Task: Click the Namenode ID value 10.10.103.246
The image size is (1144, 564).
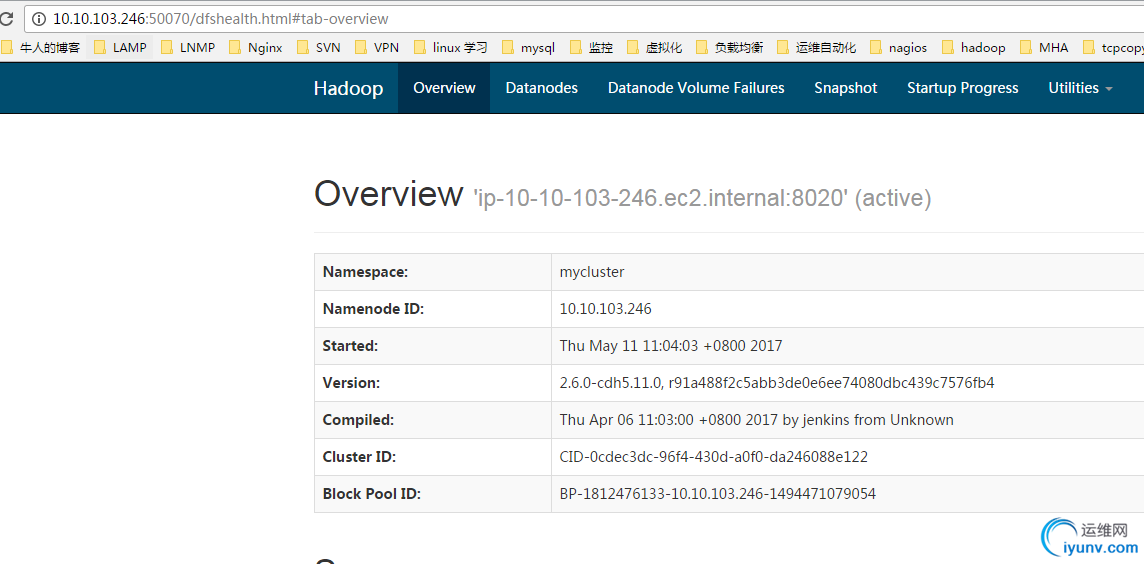Action: click(x=606, y=309)
